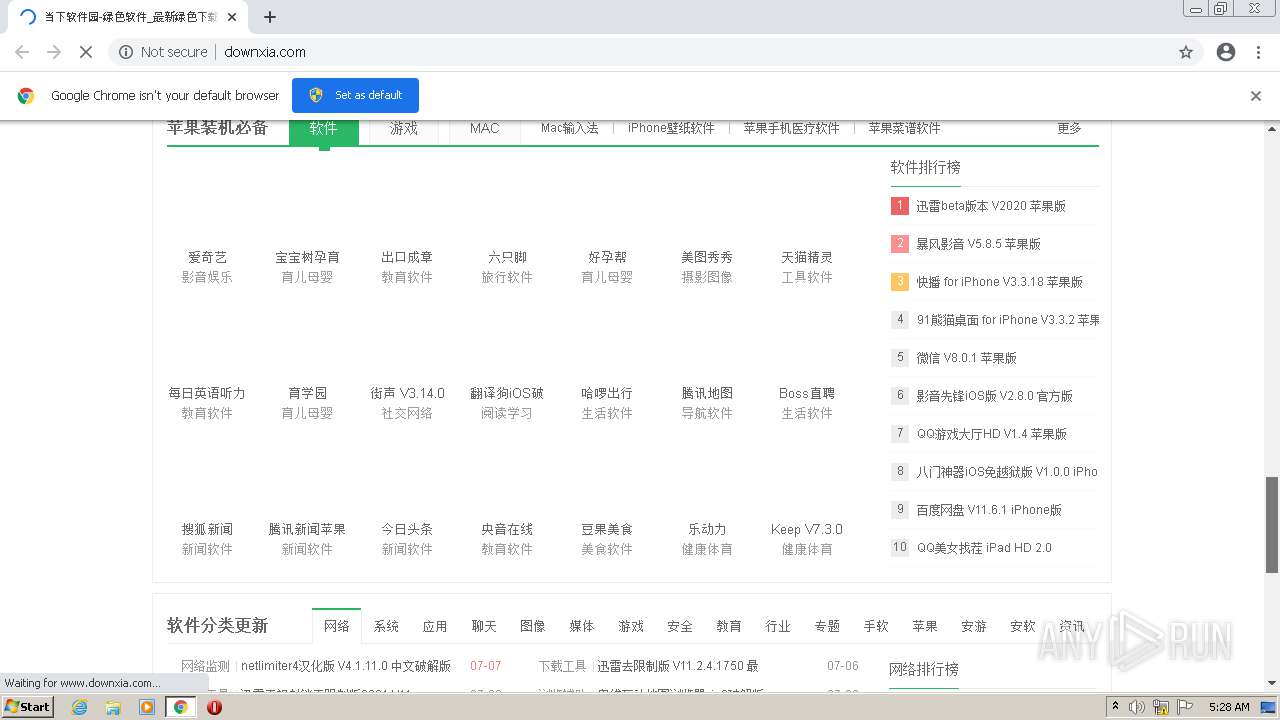Select the 系统 category tab

click(x=386, y=626)
